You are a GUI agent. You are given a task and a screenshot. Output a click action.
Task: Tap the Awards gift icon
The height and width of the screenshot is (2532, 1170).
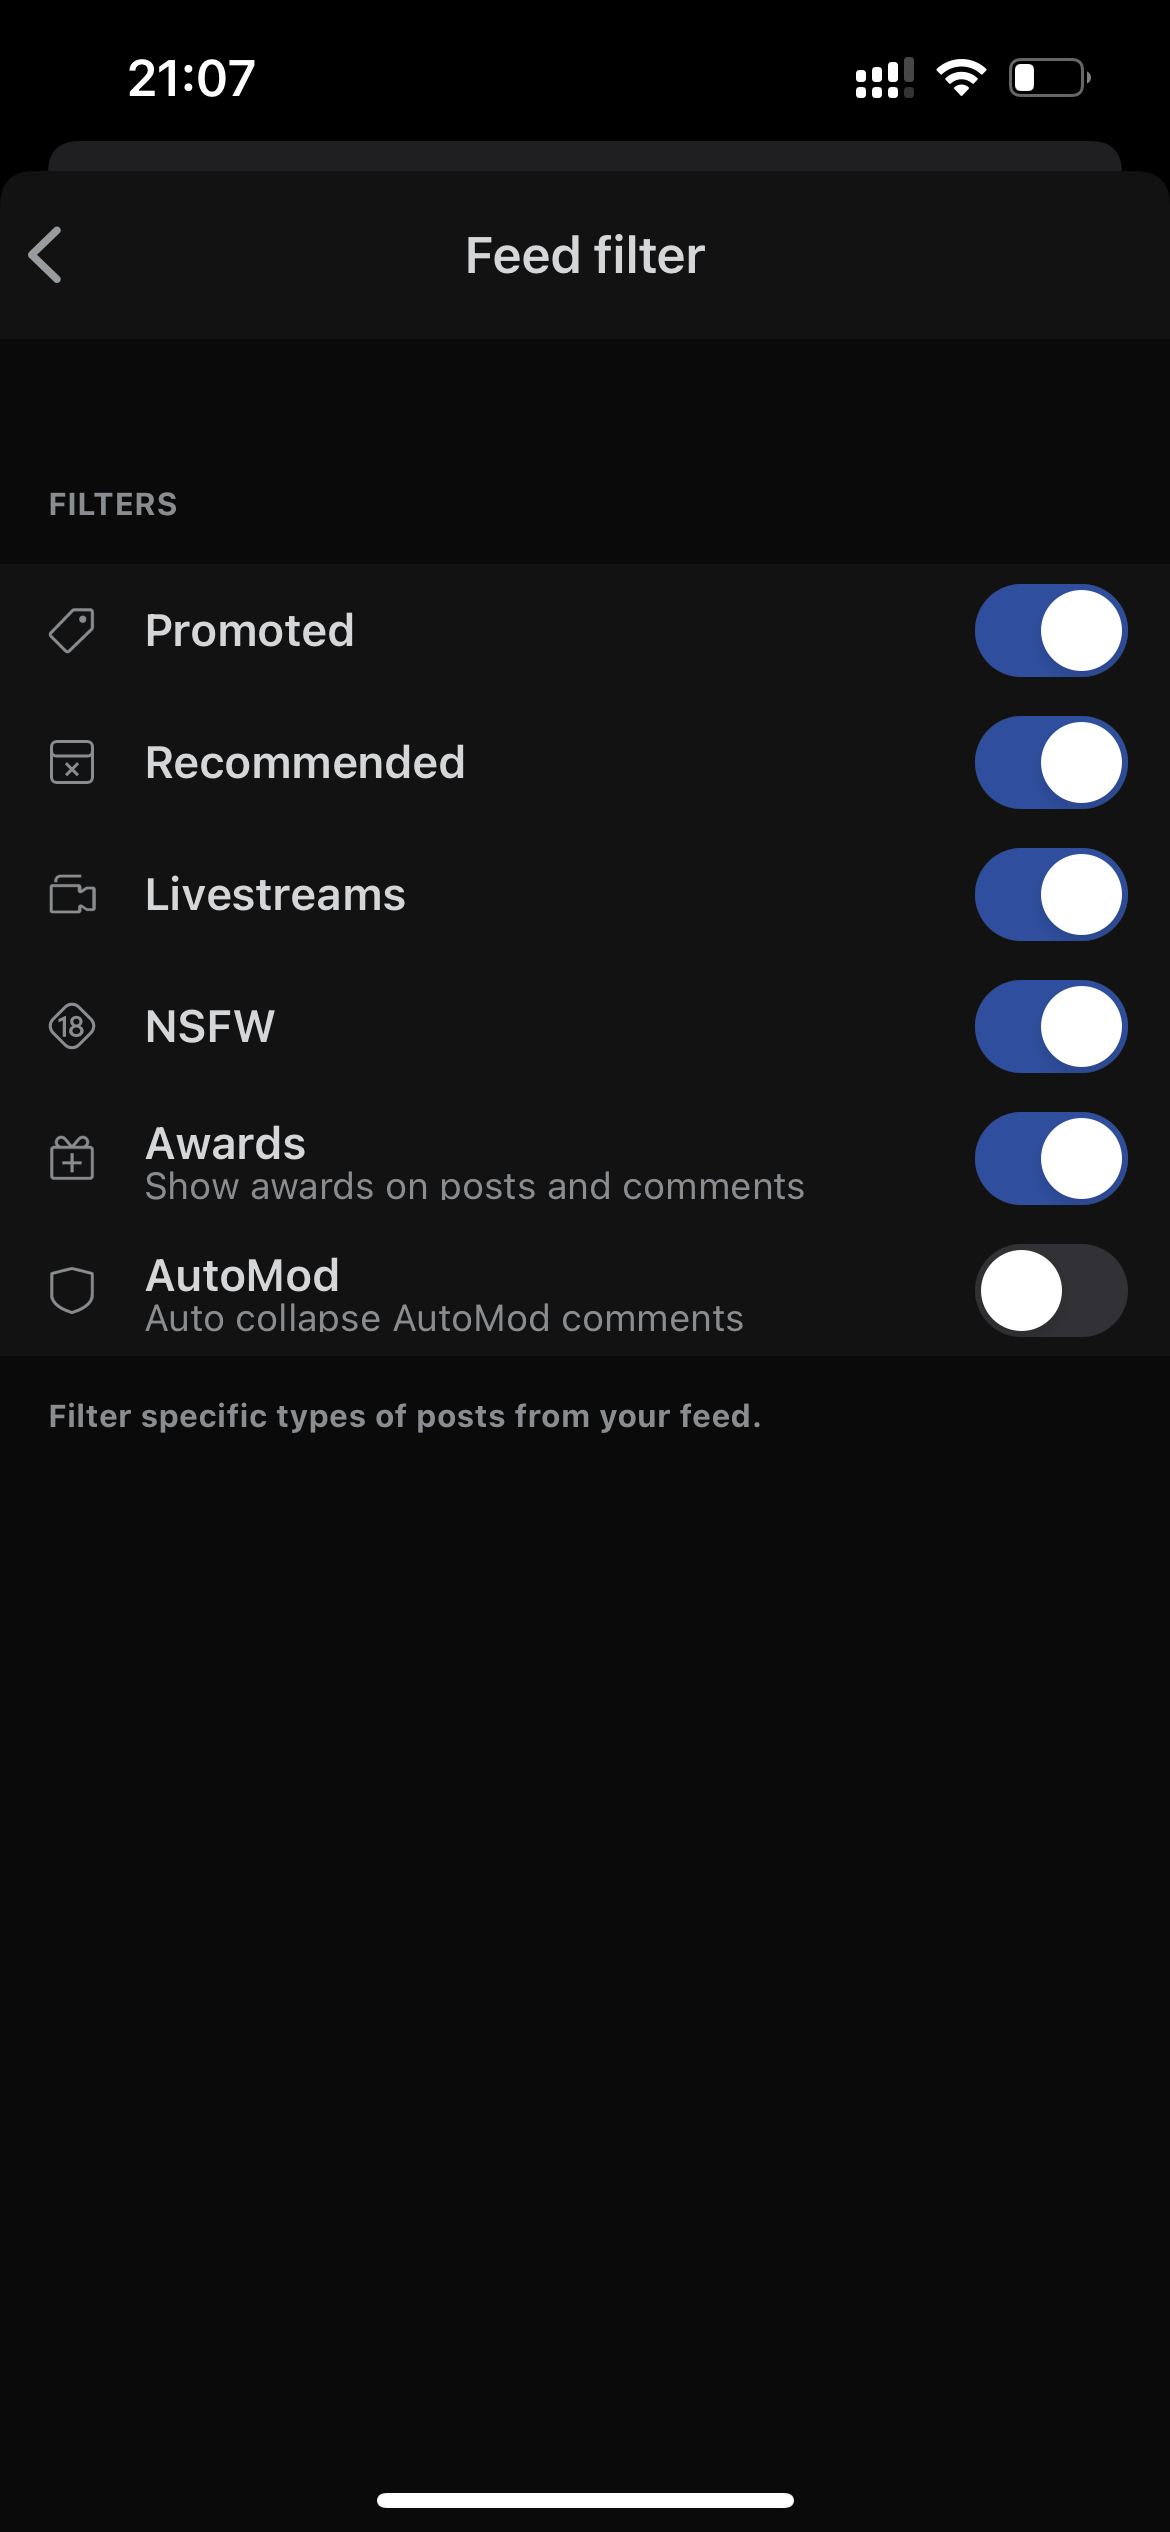72,1159
